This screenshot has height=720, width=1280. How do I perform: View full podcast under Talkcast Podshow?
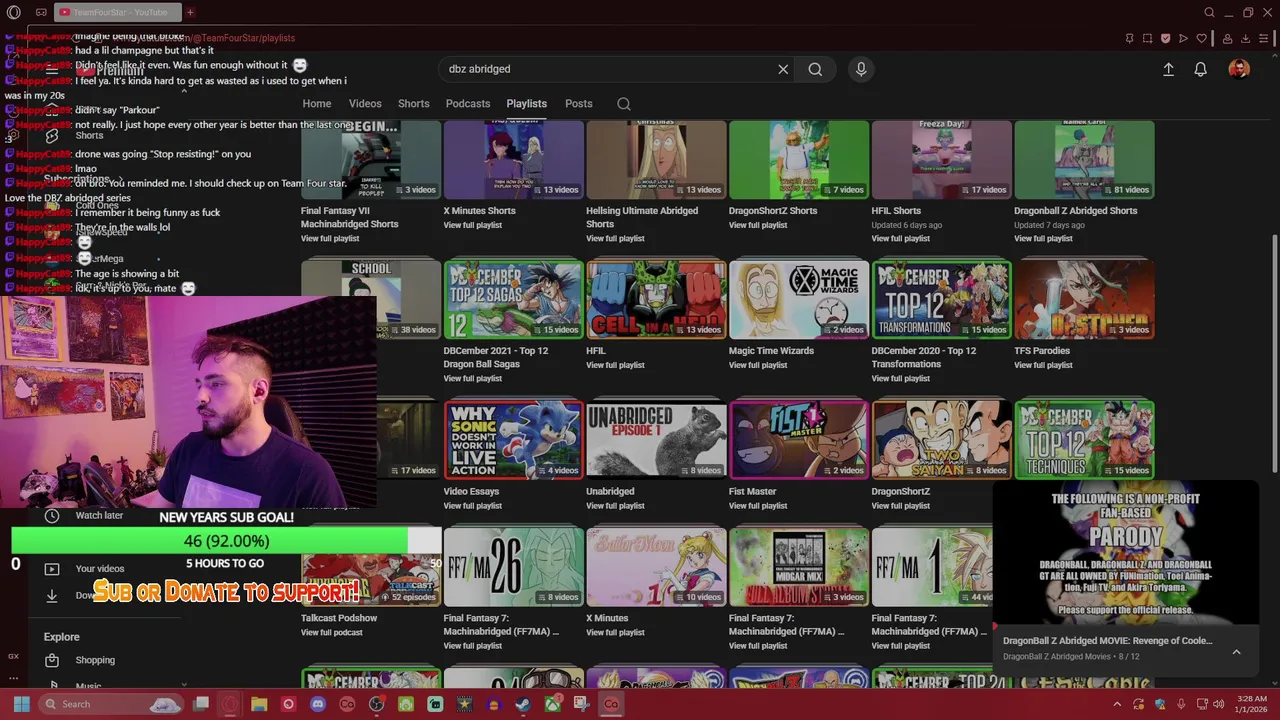pyautogui.click(x=331, y=633)
